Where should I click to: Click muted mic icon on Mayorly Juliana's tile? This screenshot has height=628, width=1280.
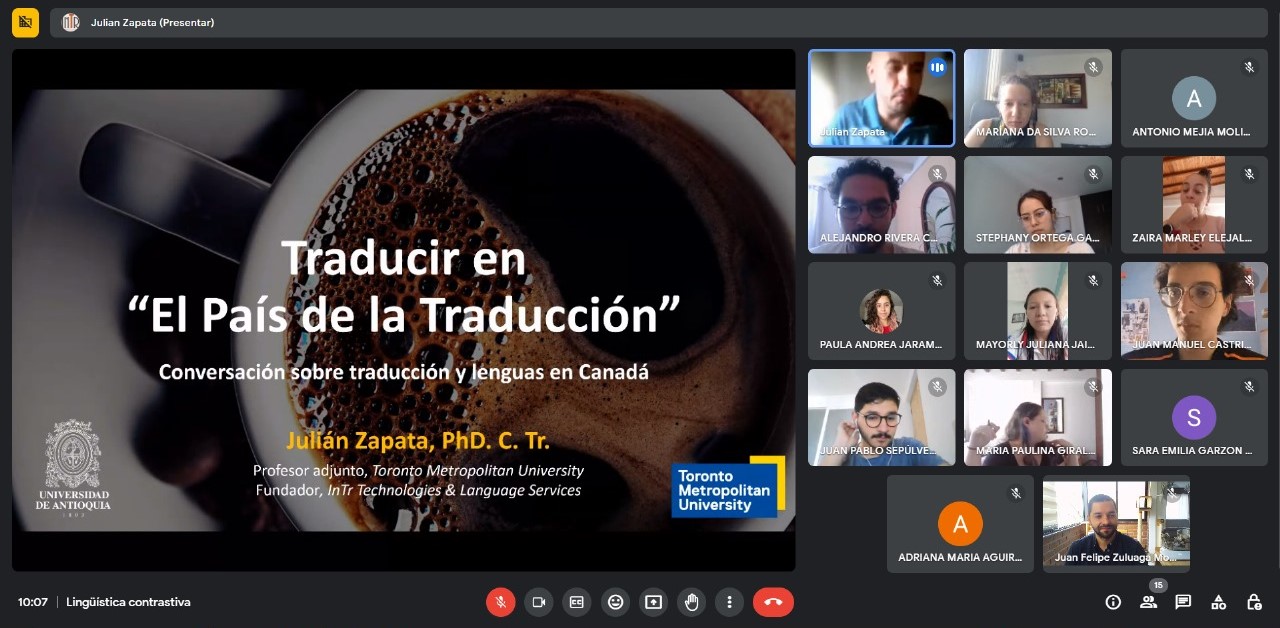pos(1093,280)
